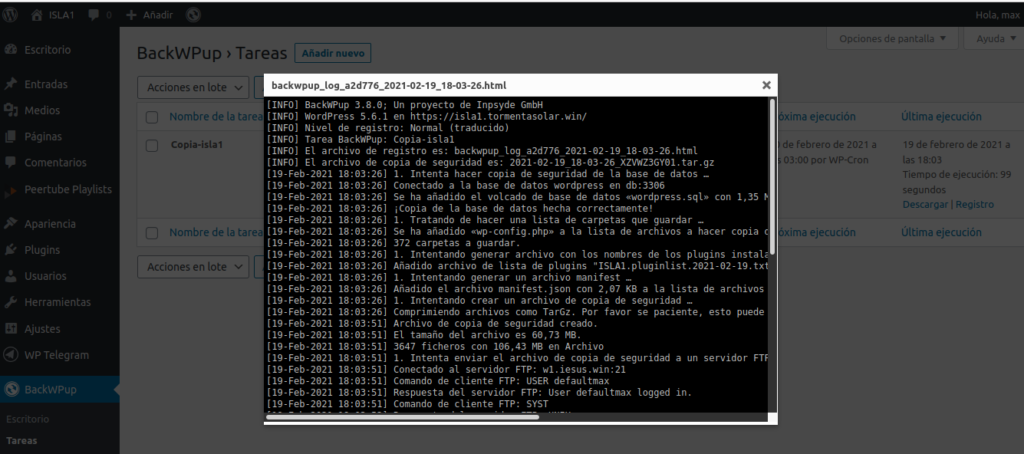Expand Opciones de pantalla panel
1024x454 pixels.
click(892, 39)
